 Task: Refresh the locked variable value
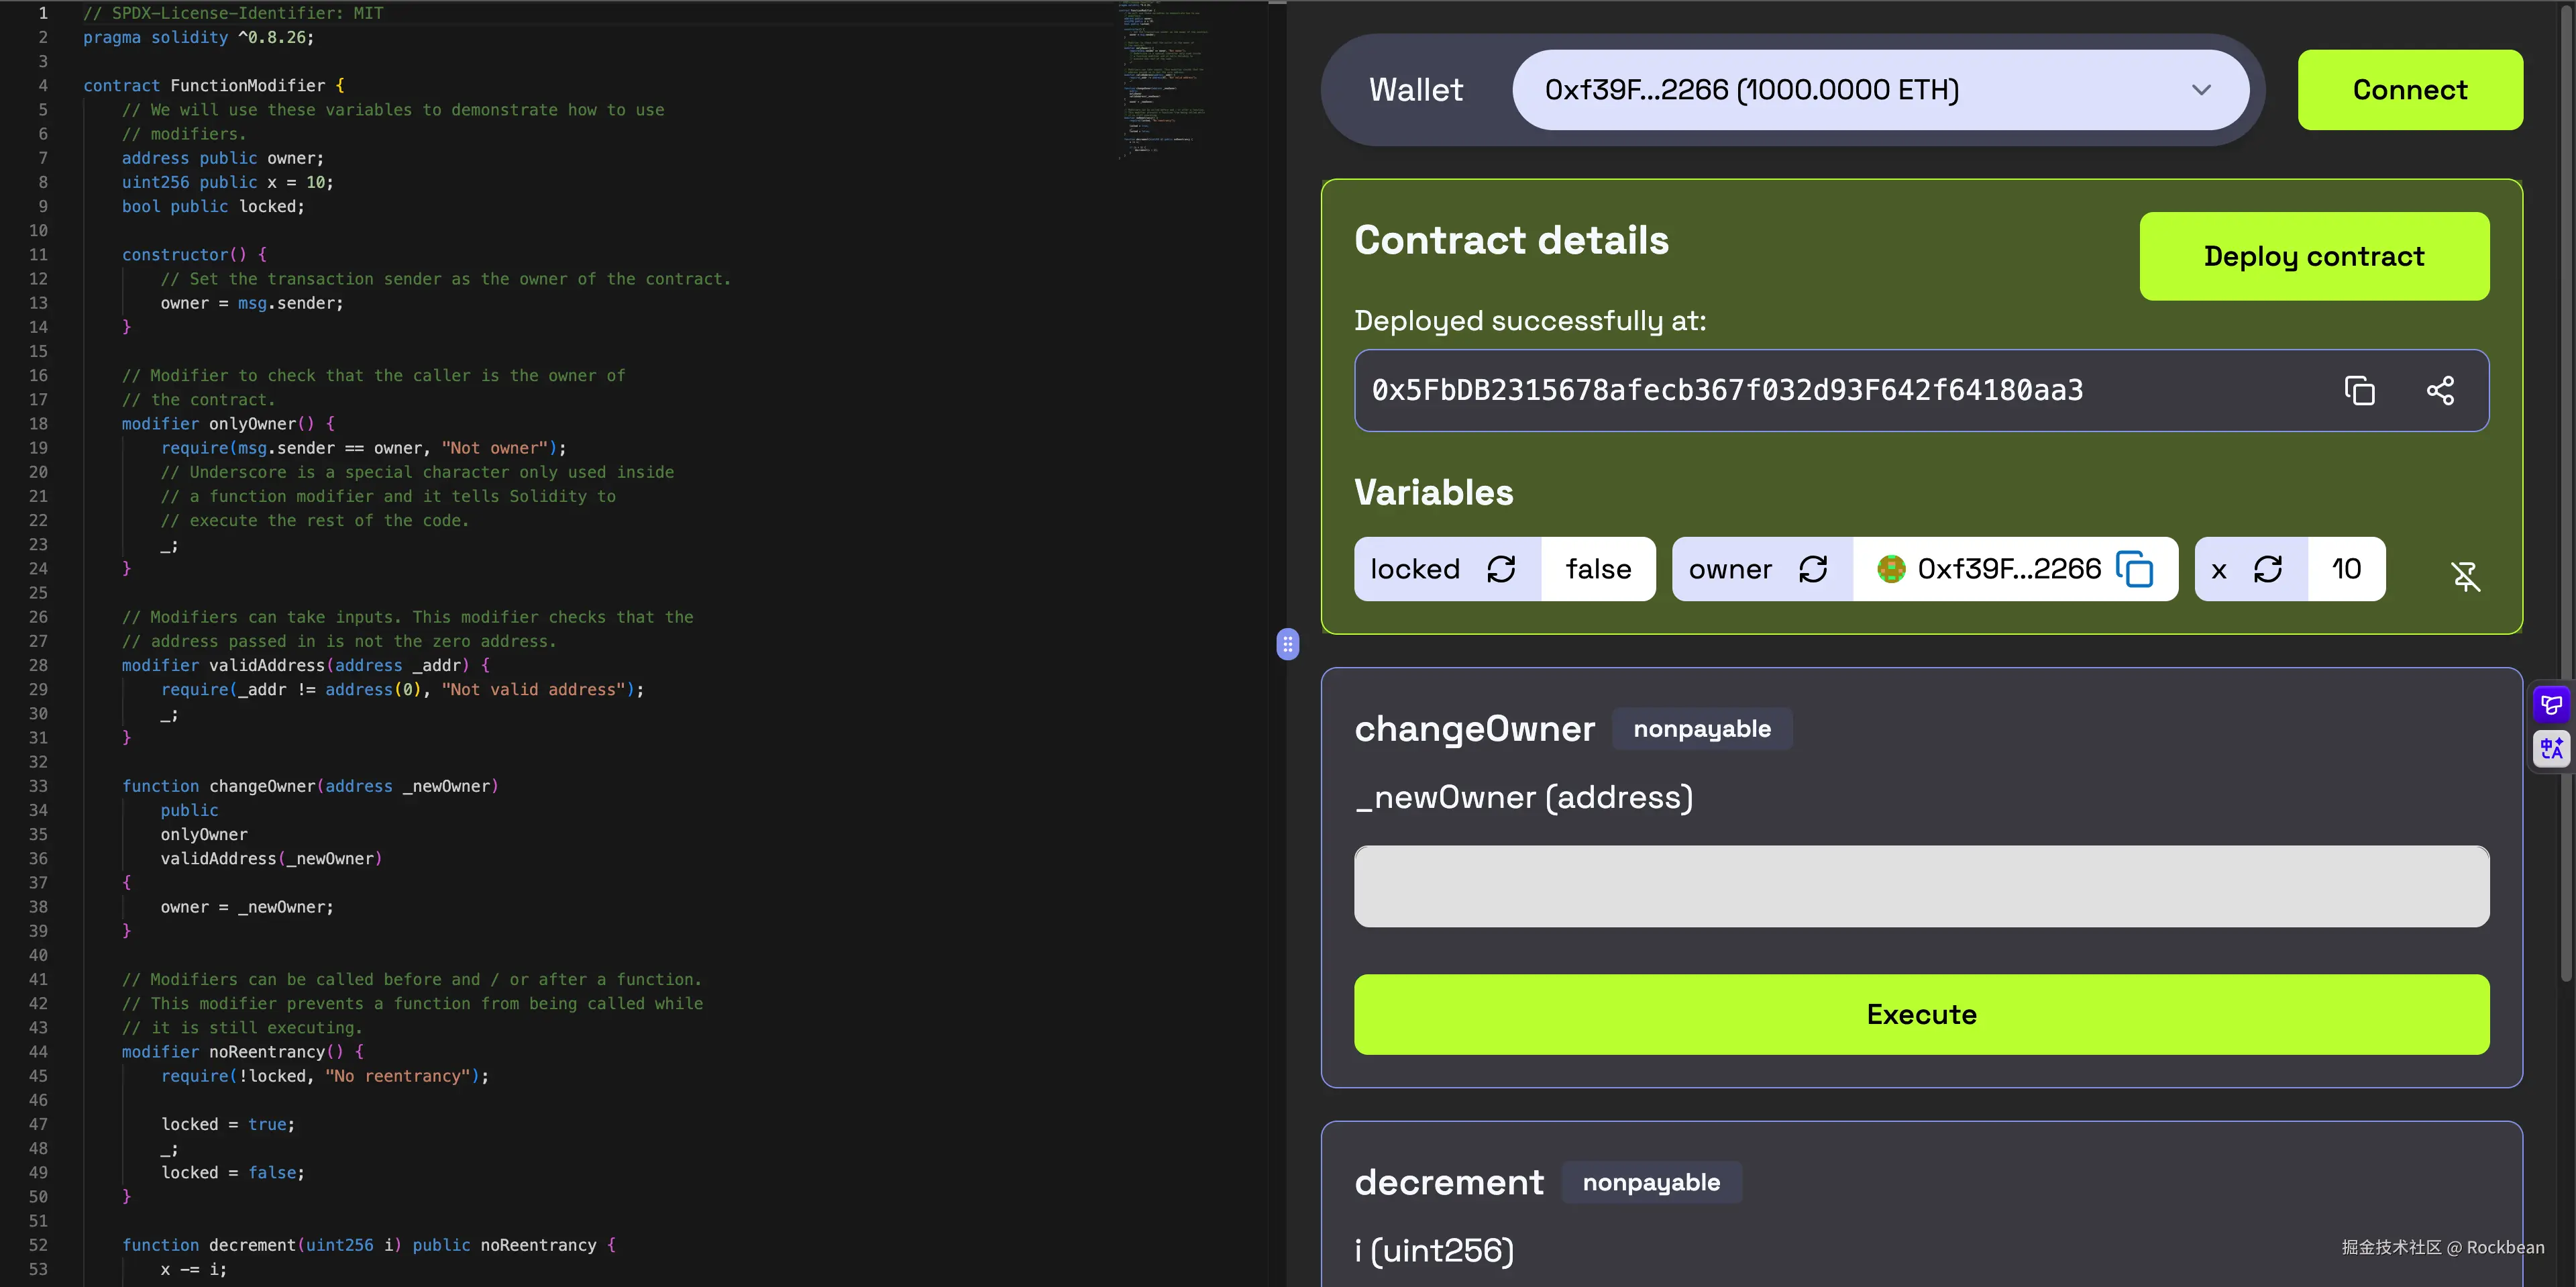[x=1502, y=569]
